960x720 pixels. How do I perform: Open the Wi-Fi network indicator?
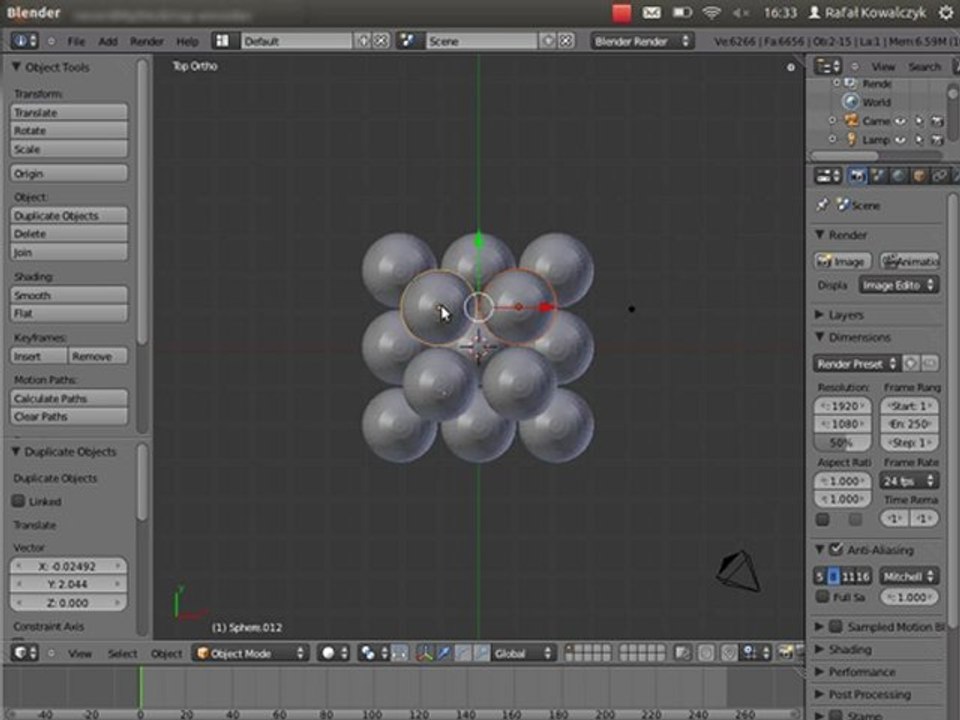click(711, 13)
